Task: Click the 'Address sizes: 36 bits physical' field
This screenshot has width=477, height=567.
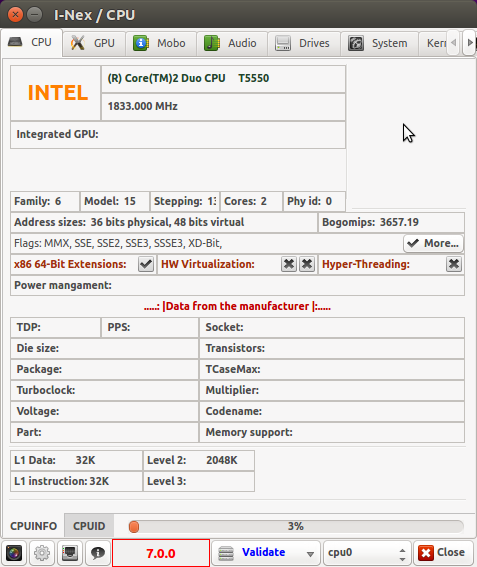Action: 164,222
